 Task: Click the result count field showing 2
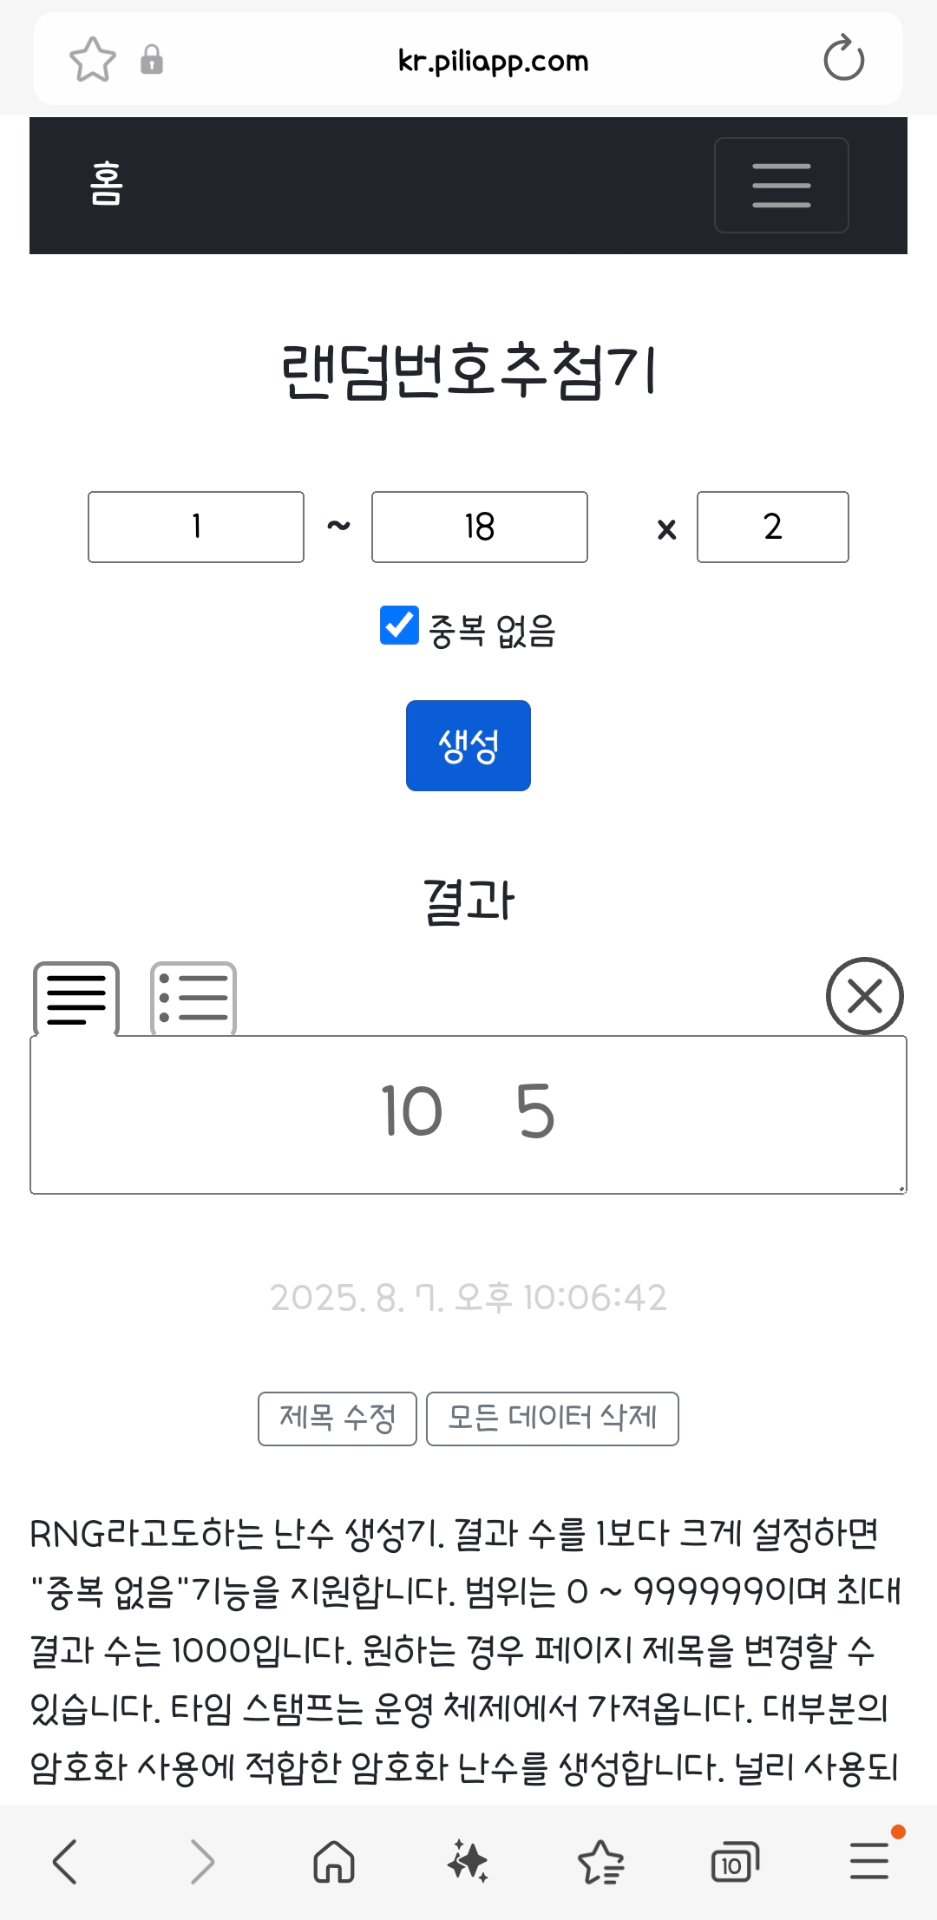[772, 527]
